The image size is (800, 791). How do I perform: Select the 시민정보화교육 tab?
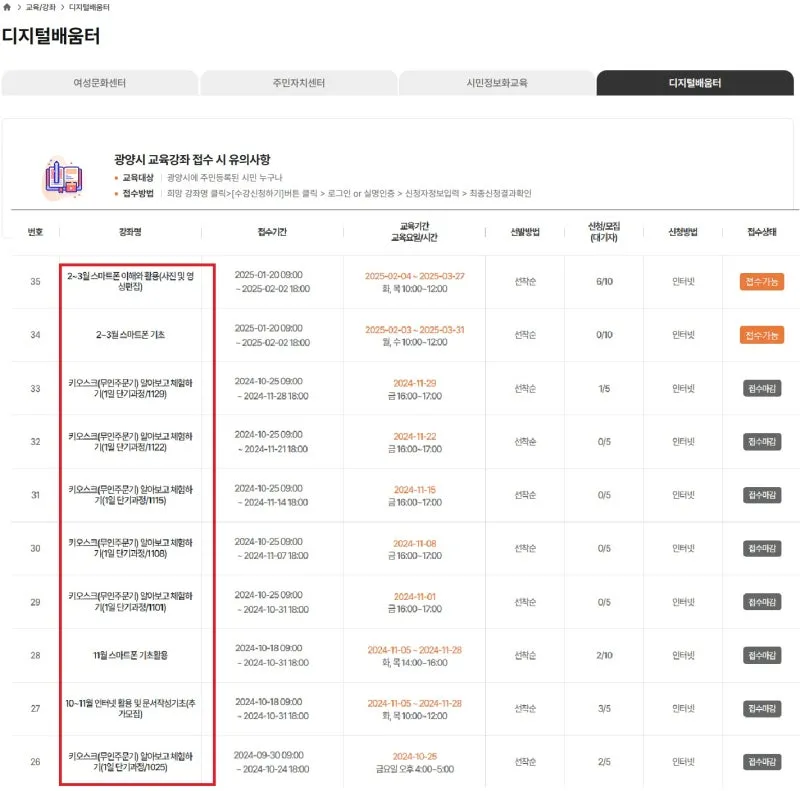click(x=497, y=83)
